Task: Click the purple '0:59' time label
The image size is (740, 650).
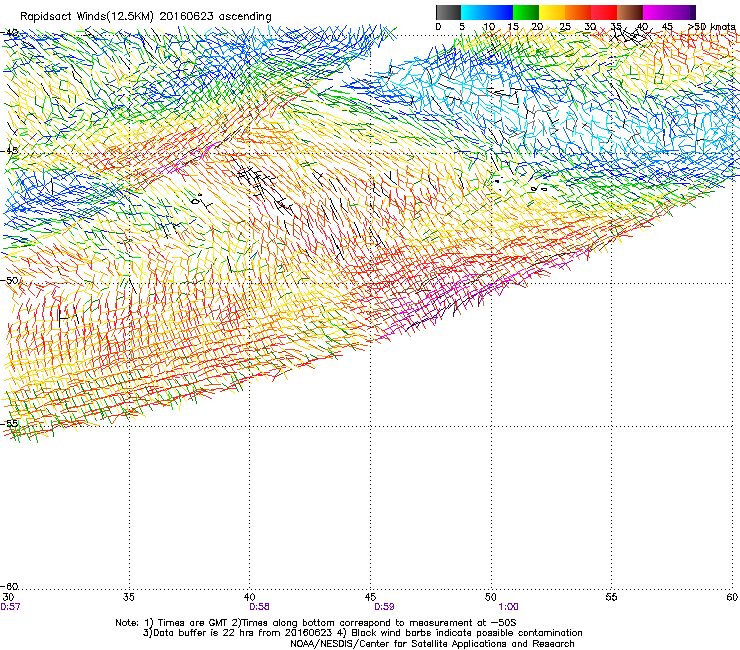Action: (x=384, y=607)
